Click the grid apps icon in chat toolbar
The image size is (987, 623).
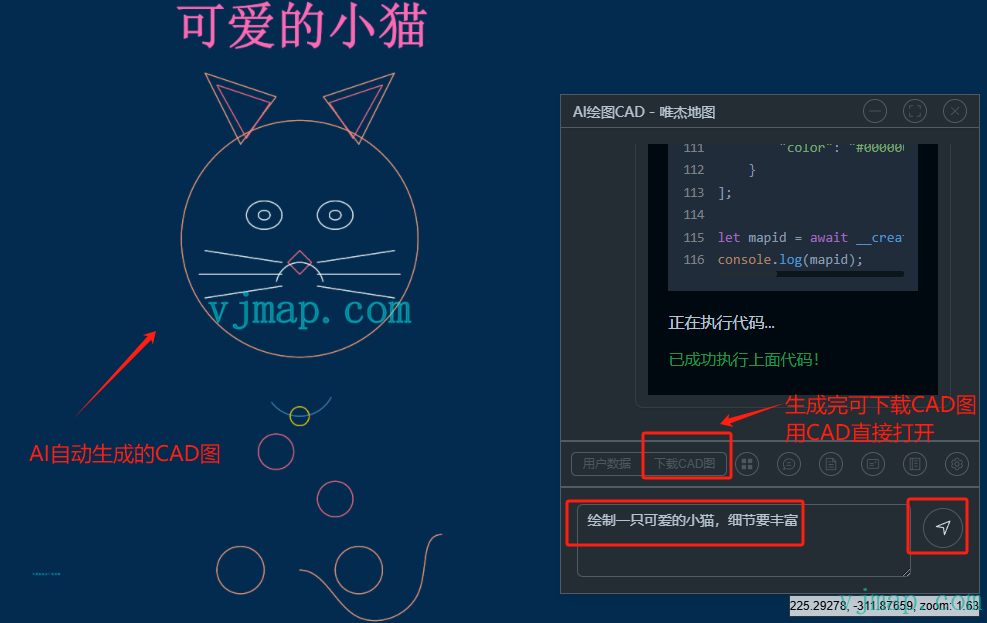[x=747, y=464]
